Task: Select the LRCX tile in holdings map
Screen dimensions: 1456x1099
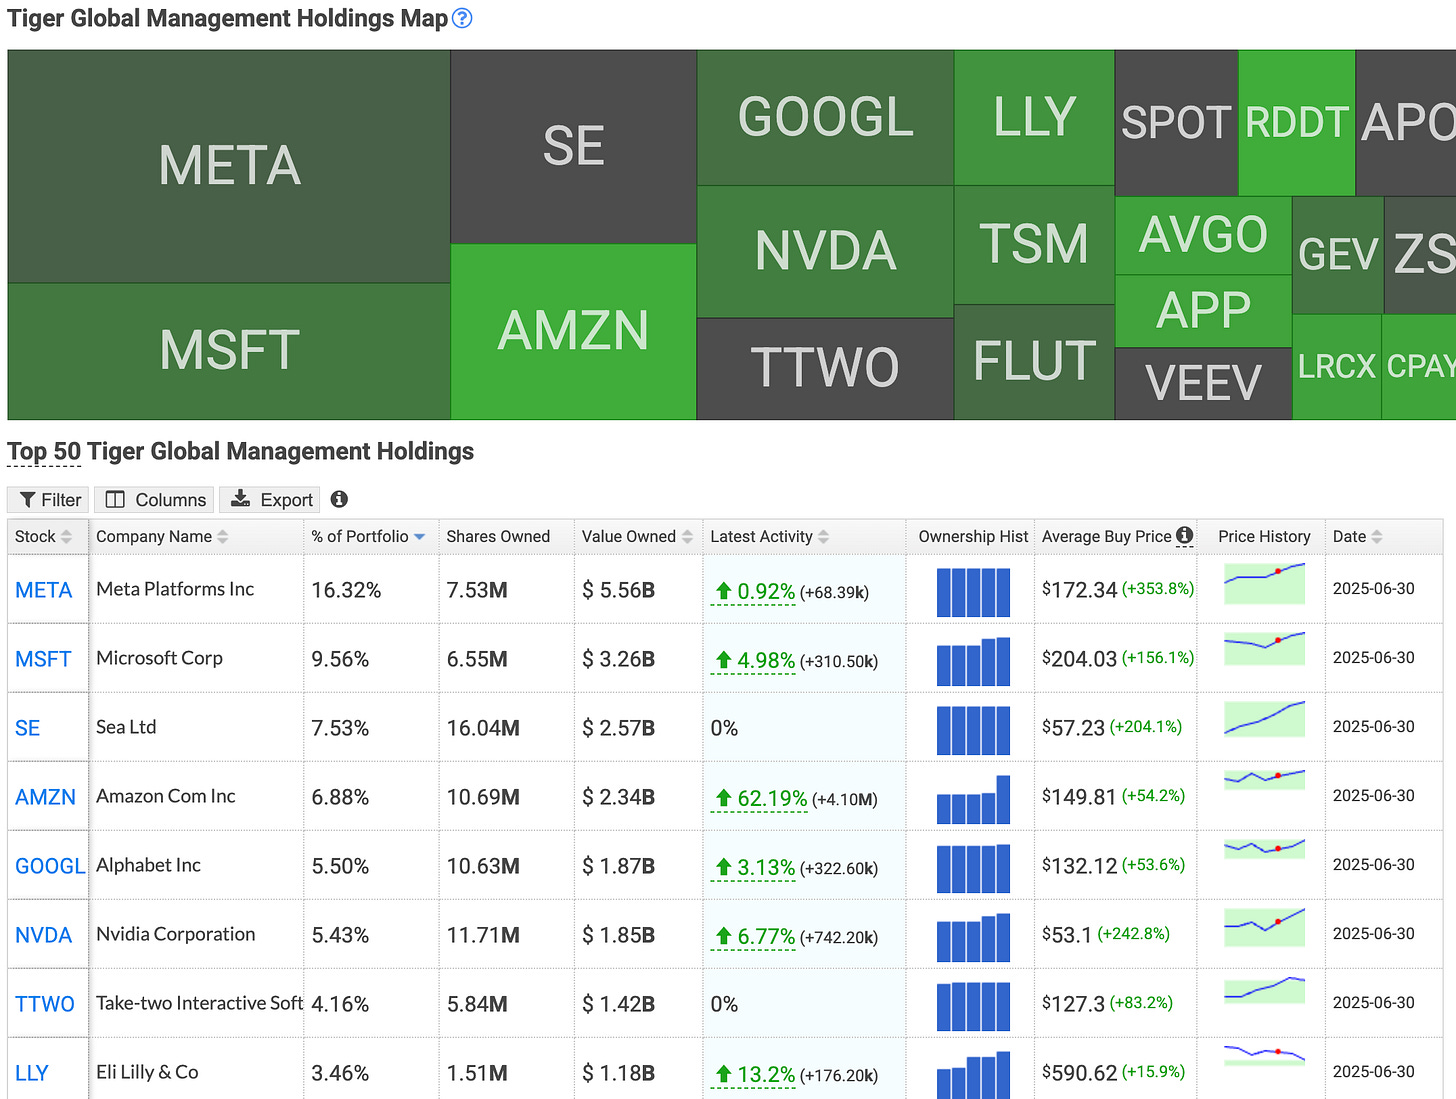Action: pyautogui.click(x=1337, y=367)
